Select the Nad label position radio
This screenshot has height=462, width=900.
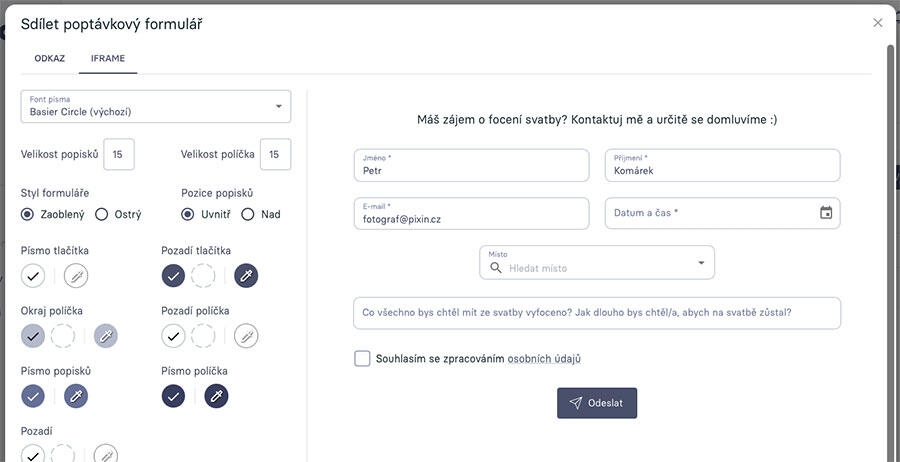(x=248, y=214)
